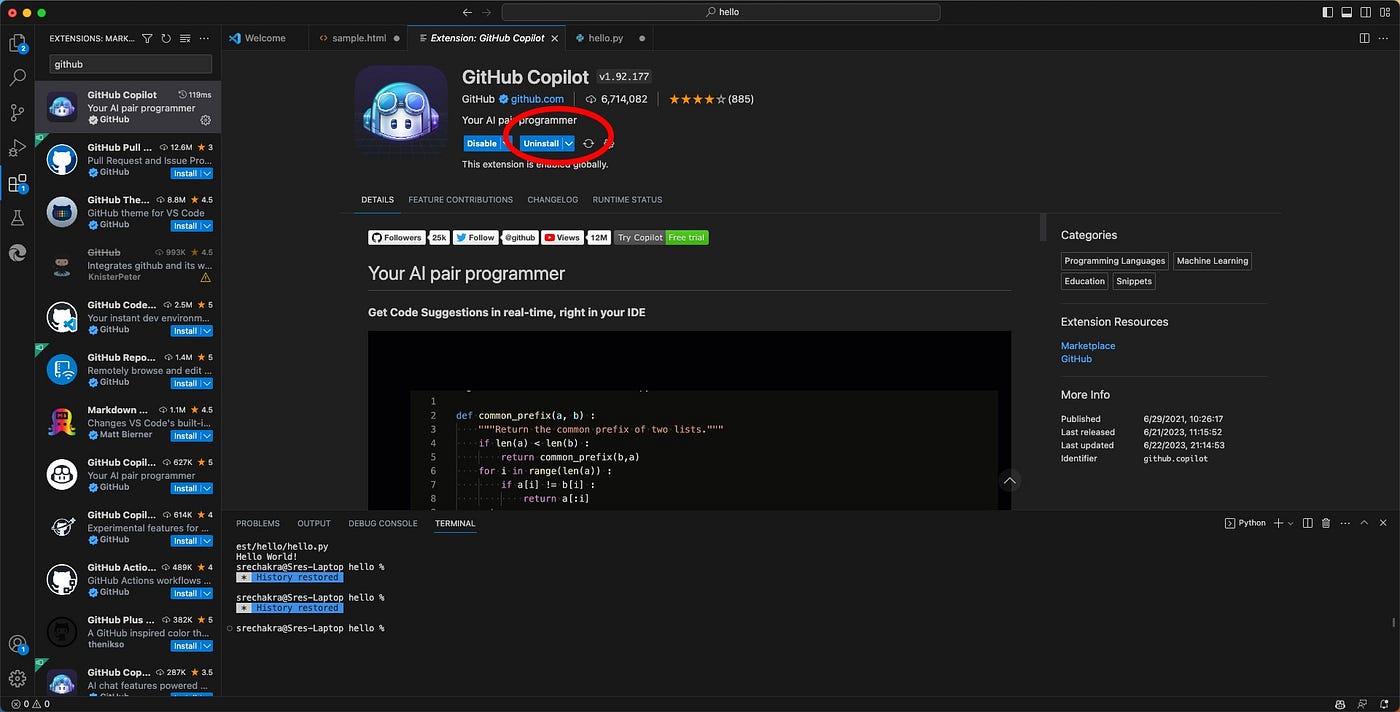Refresh the extensions list
This screenshot has height=712, width=1400.
pos(166,38)
